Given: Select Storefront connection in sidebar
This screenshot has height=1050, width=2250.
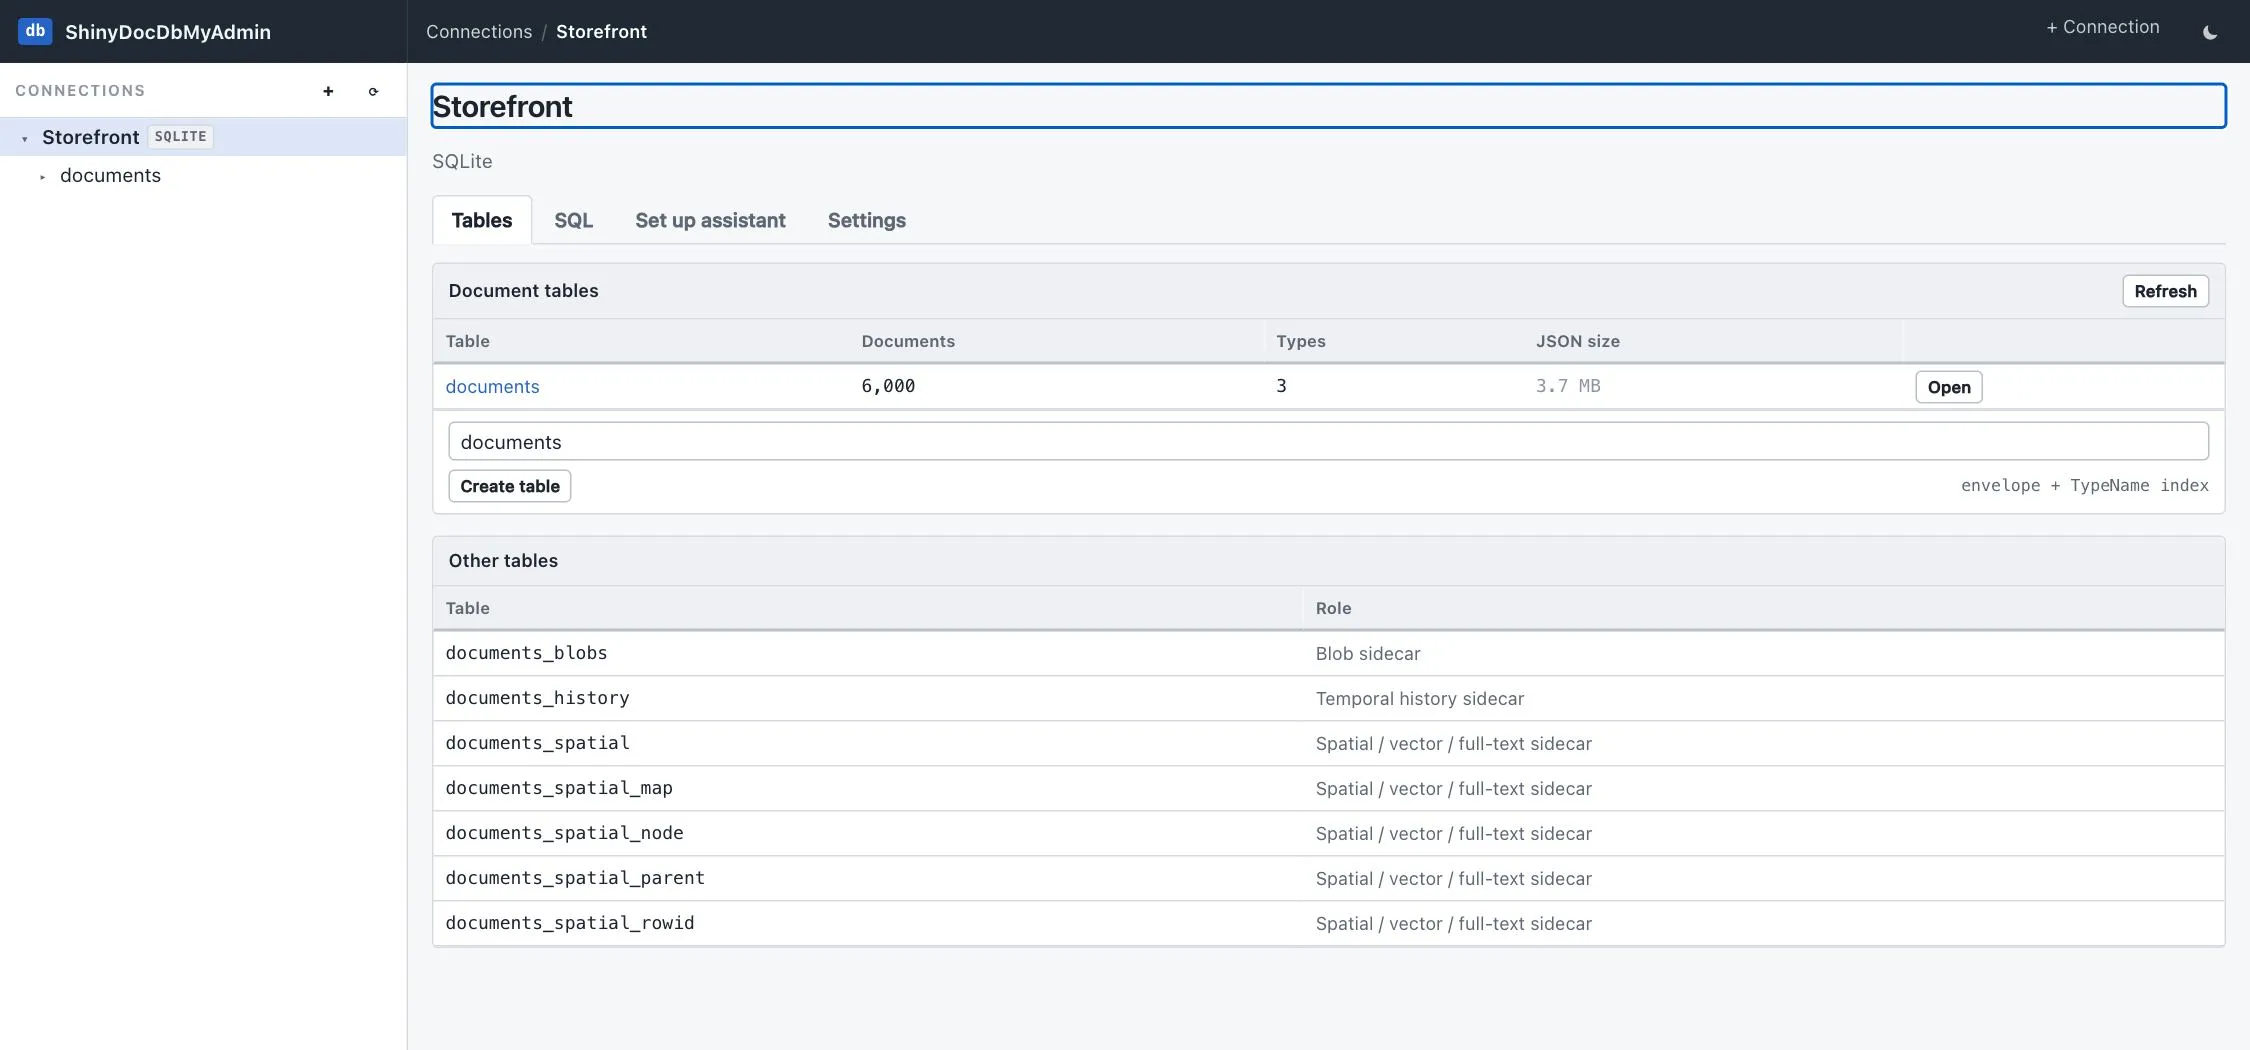Looking at the screenshot, I should pos(203,137).
